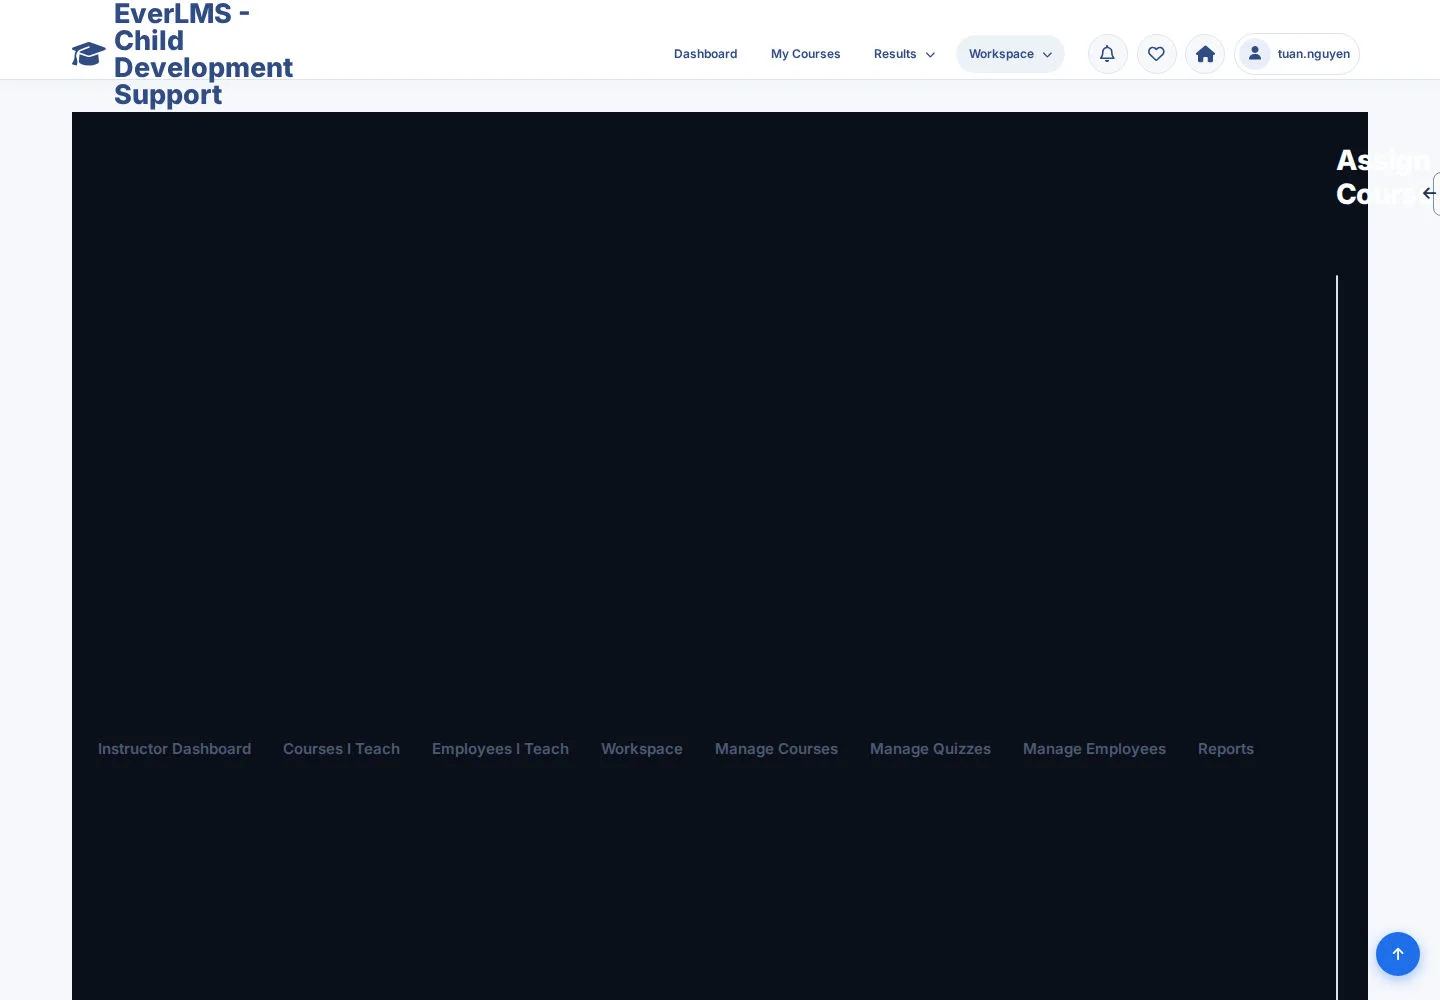
Task: Open the Workspace tab in the dark bar
Action: [x=642, y=749]
